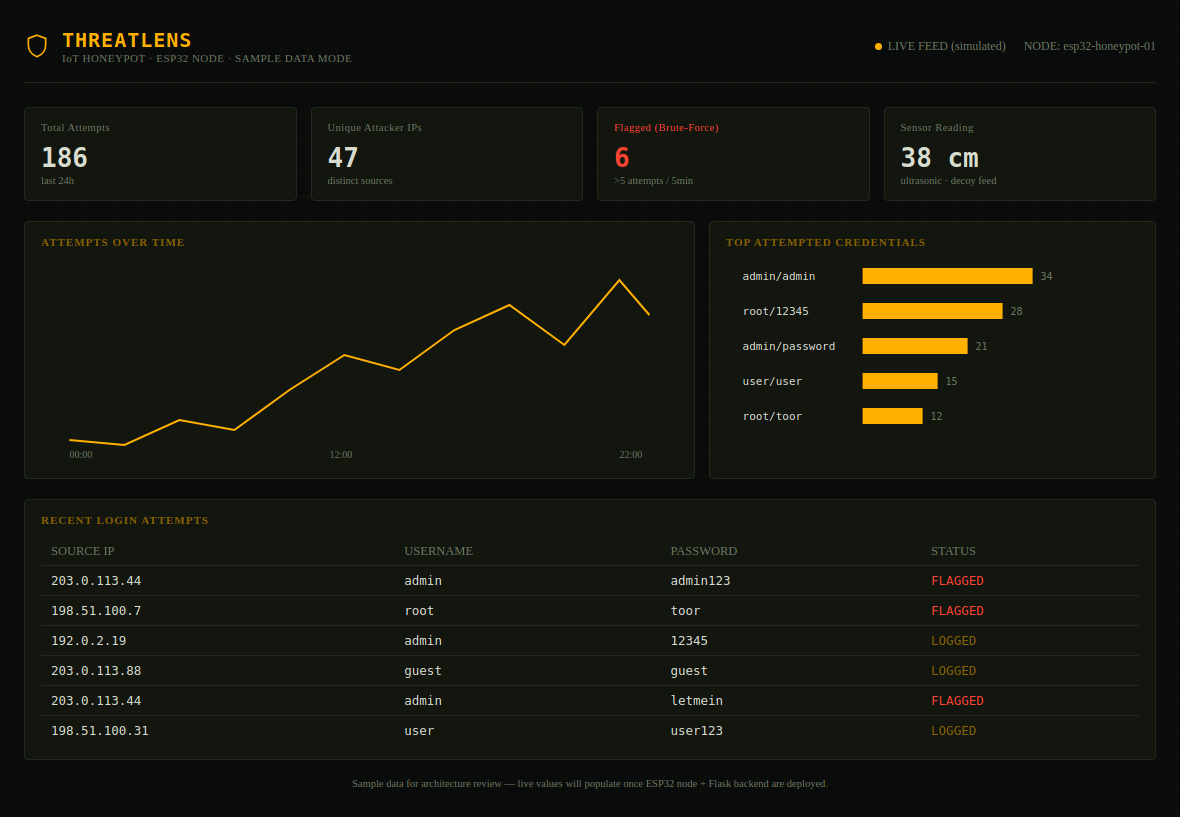
Task: Click the sample data footer note
Action: coord(590,784)
